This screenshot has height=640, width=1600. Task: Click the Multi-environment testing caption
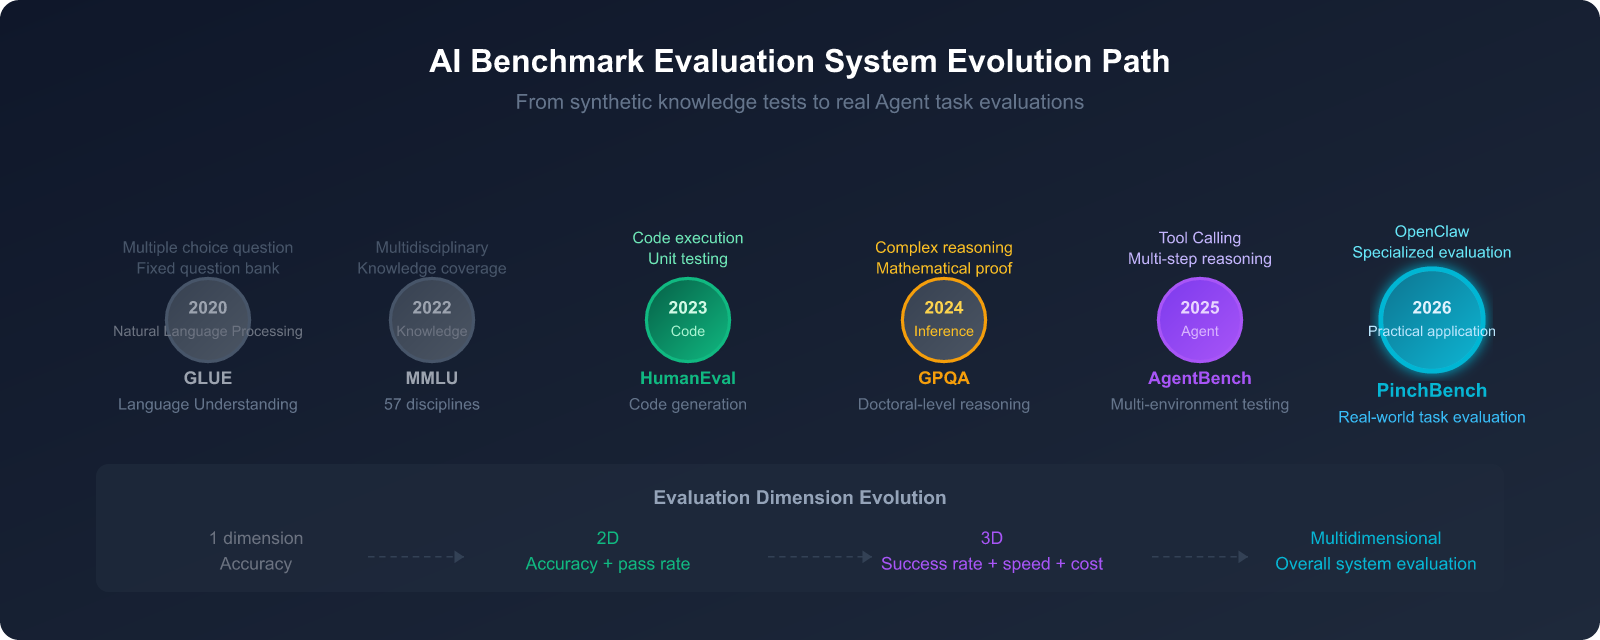point(1200,404)
